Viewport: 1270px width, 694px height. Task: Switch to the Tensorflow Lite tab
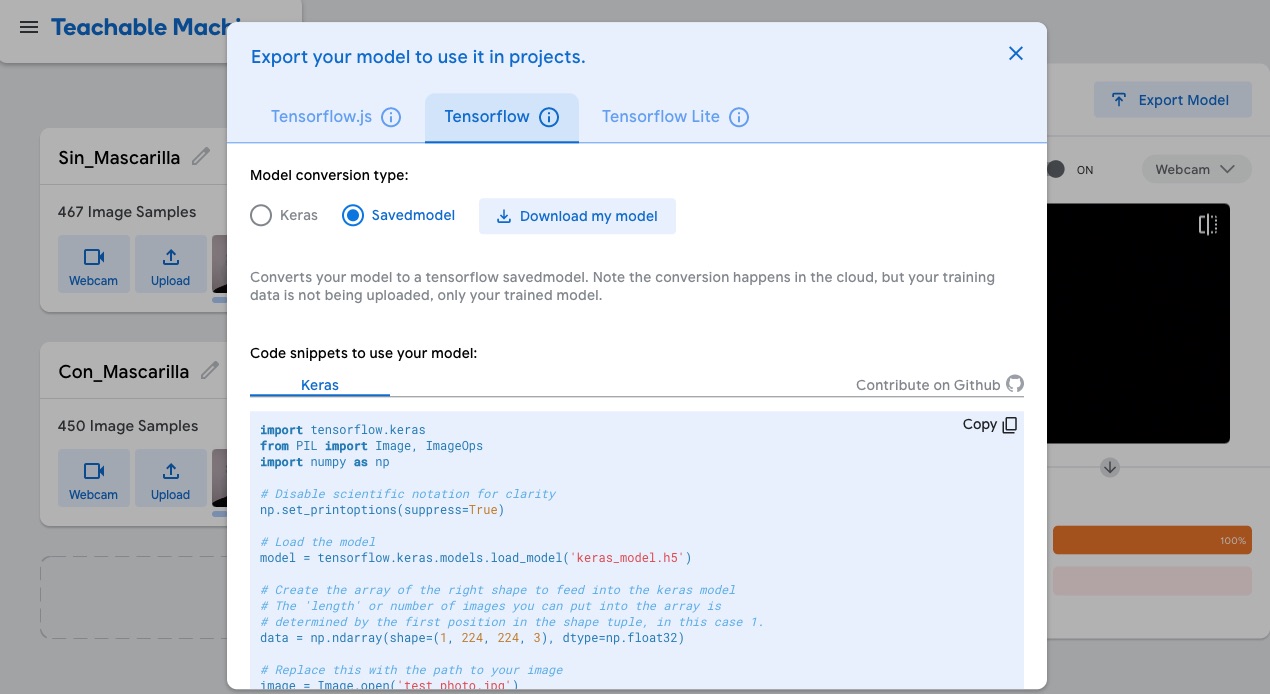click(661, 117)
